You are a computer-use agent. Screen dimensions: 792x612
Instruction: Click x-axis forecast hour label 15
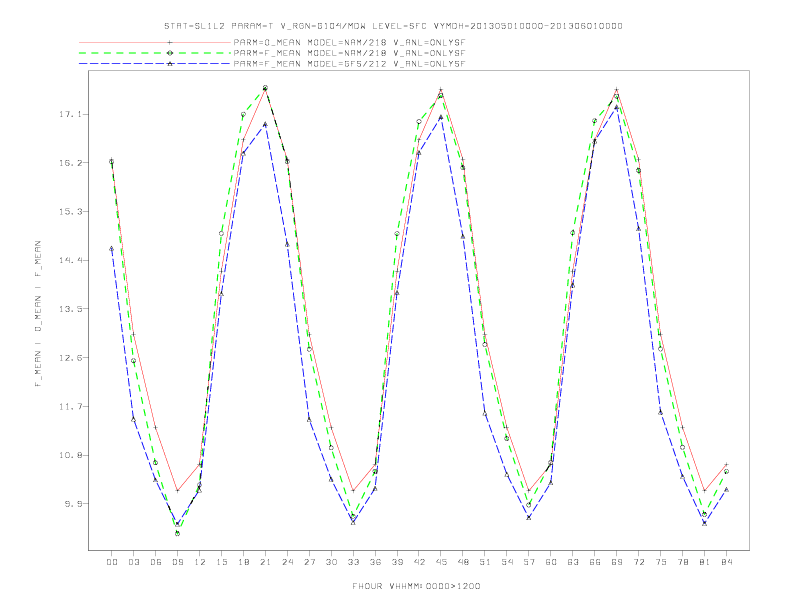[221, 562]
